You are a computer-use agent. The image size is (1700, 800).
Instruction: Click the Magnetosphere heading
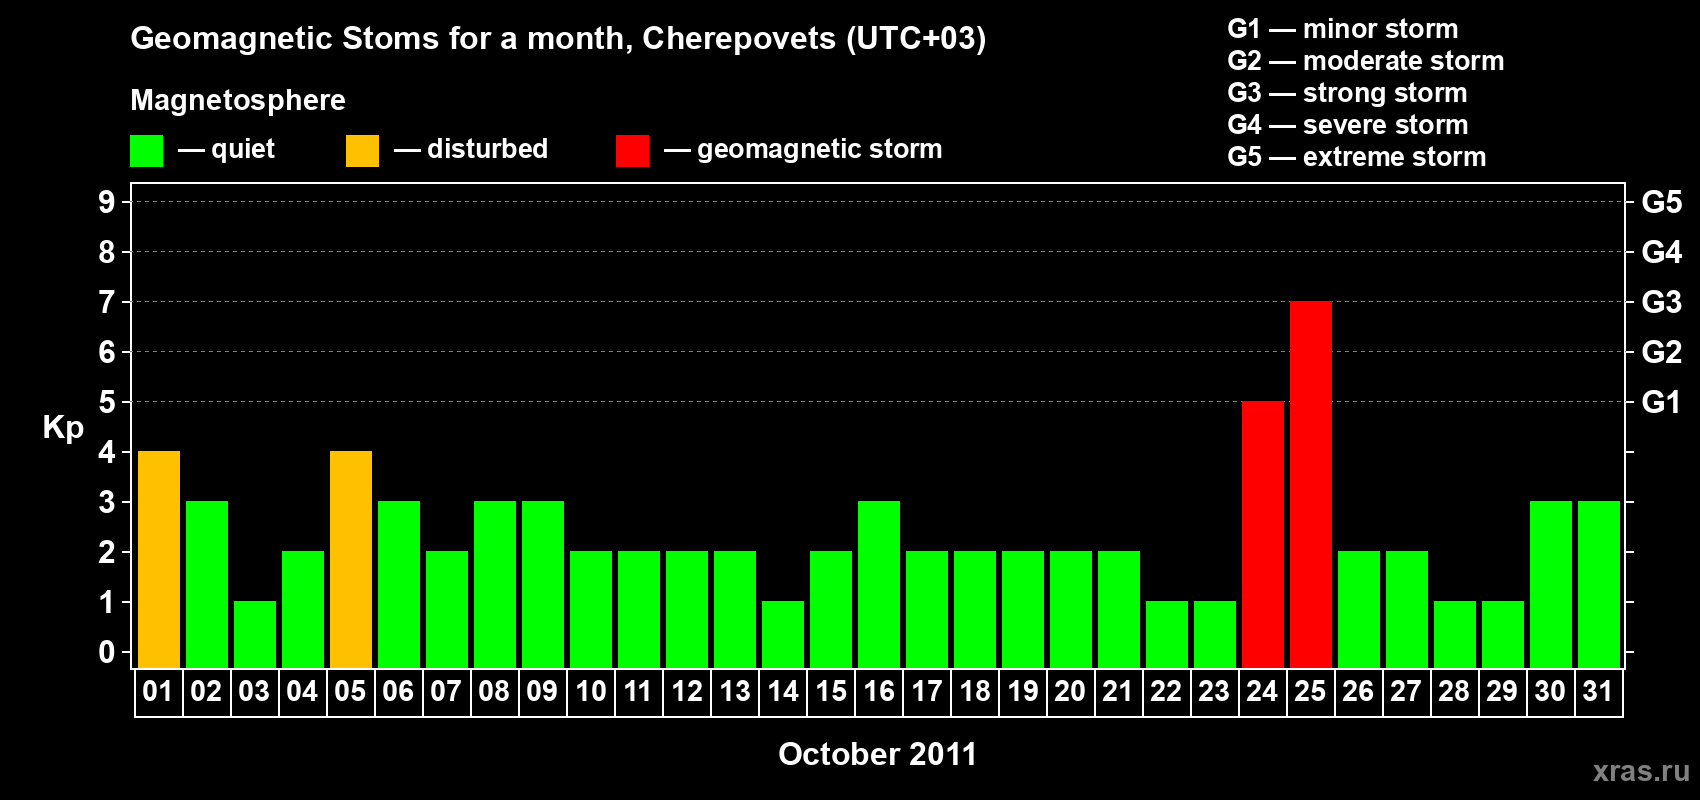click(238, 100)
